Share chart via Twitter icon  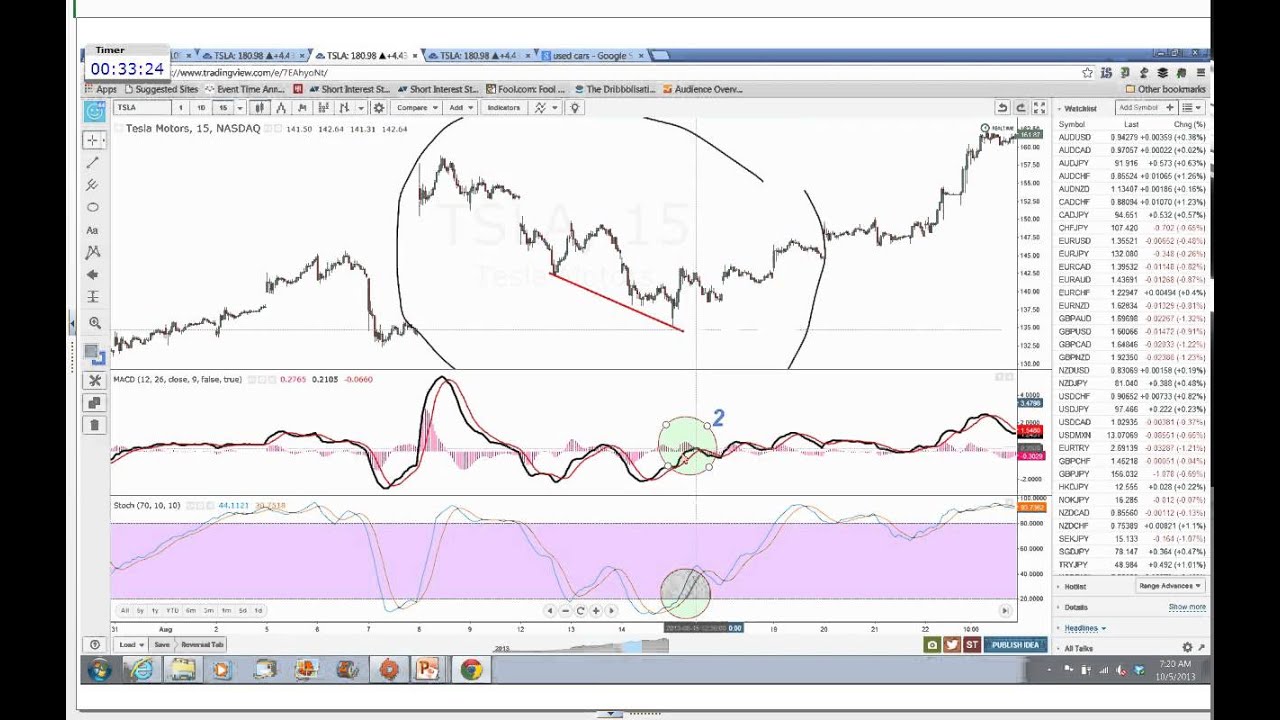tap(951, 645)
